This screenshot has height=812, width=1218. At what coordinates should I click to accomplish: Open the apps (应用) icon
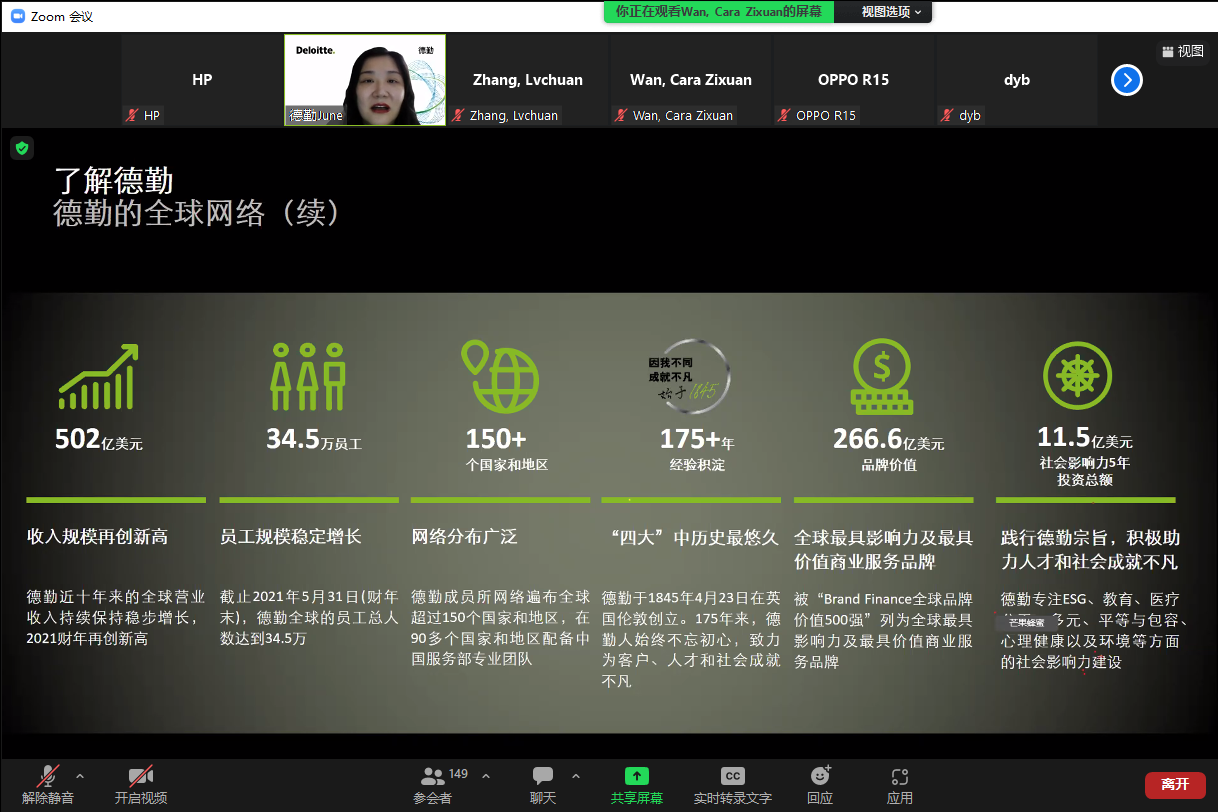point(899,777)
